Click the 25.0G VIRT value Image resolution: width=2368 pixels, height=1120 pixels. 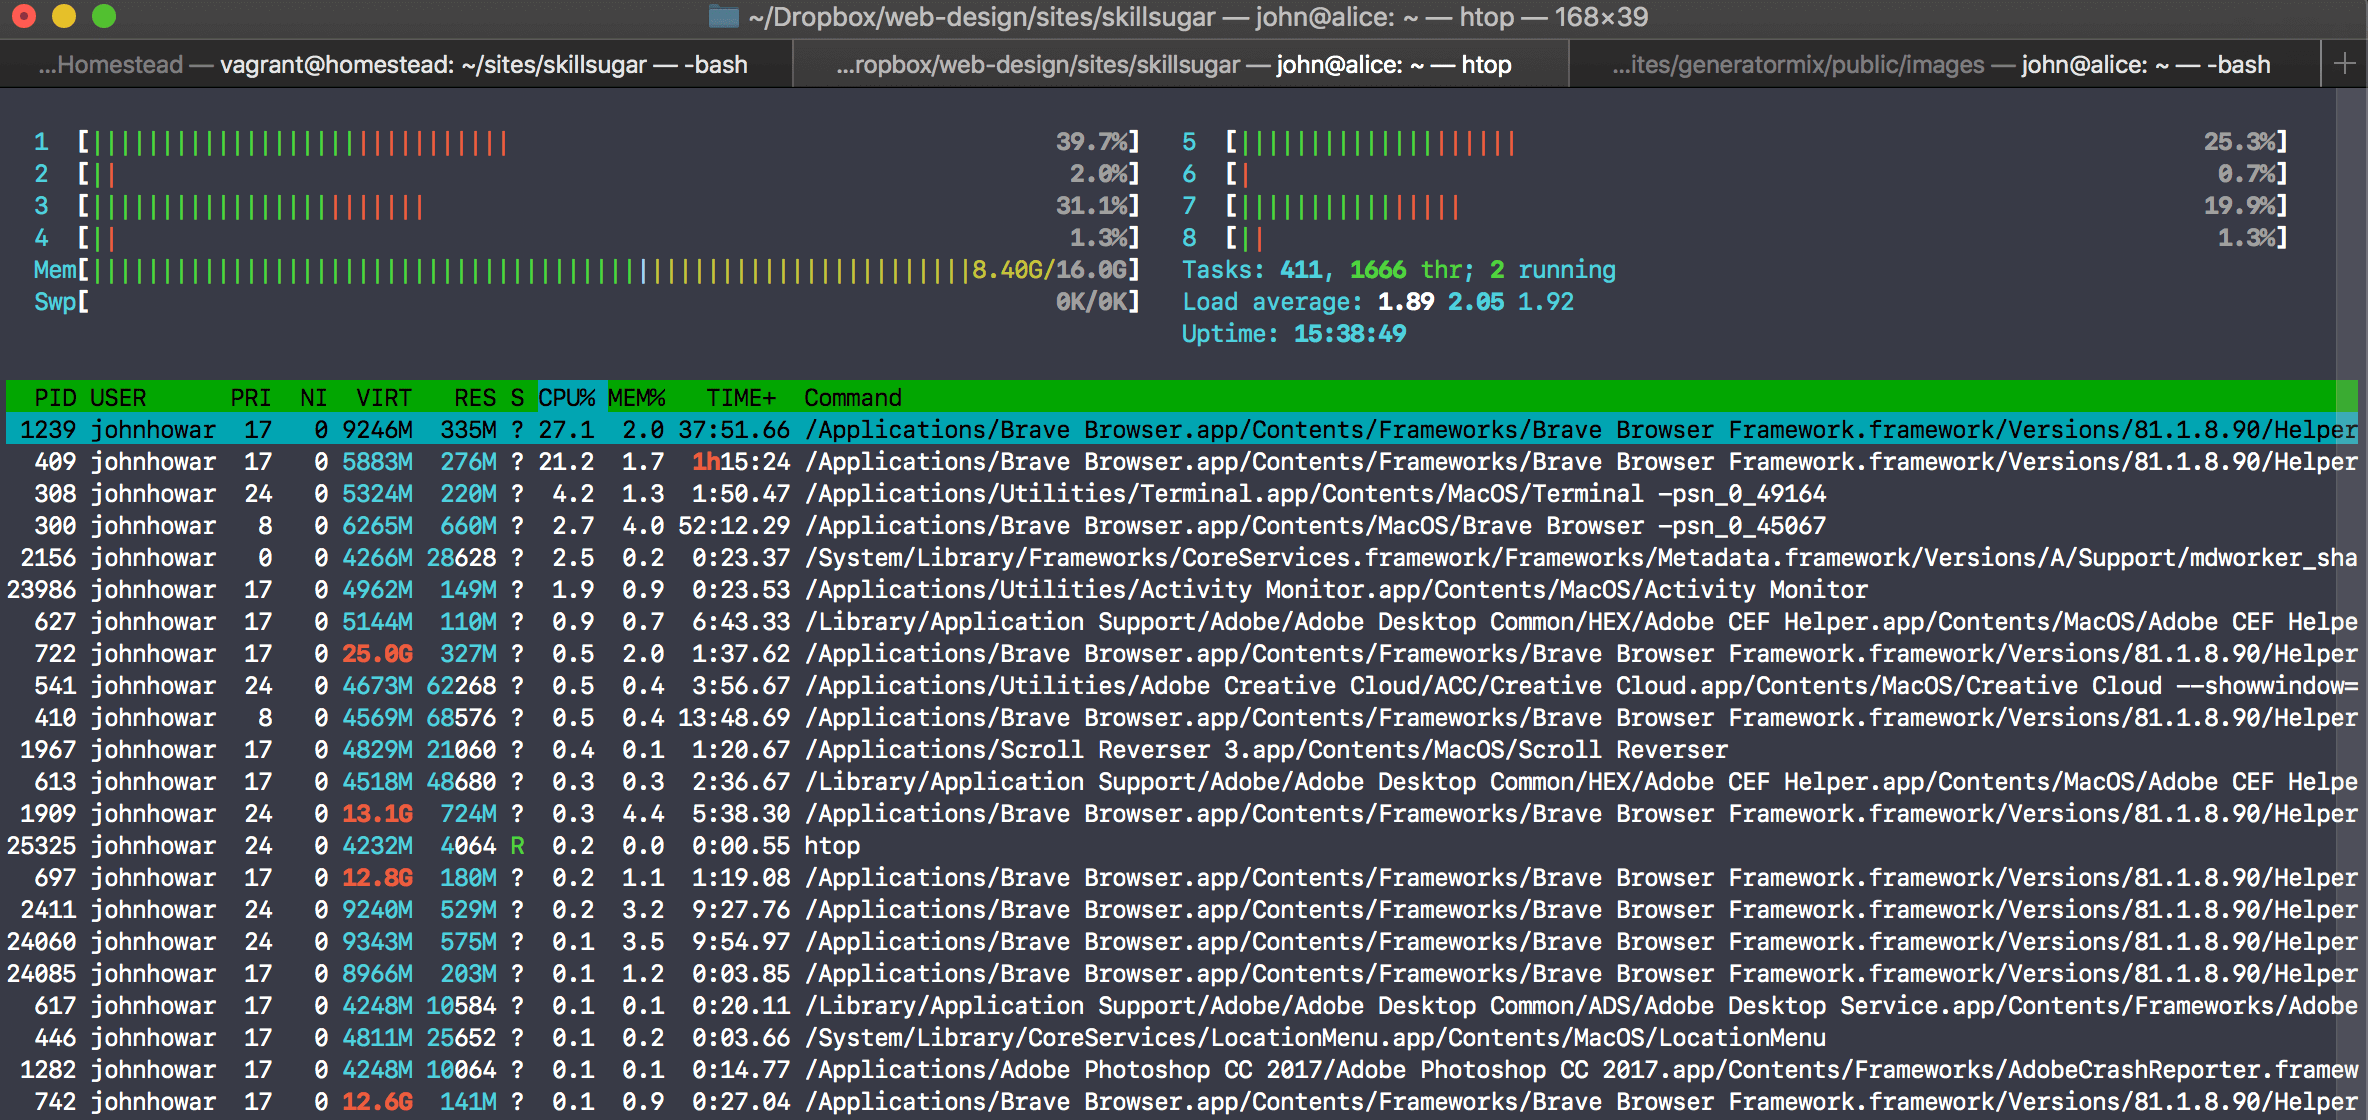pos(377,654)
